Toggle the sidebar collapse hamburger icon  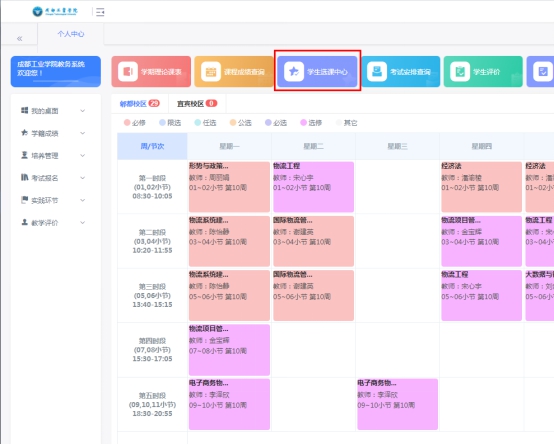point(100,12)
